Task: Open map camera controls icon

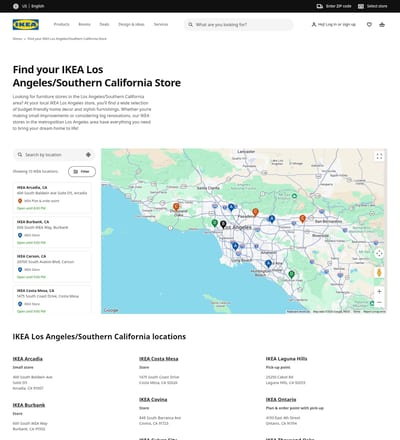Action: point(379,254)
